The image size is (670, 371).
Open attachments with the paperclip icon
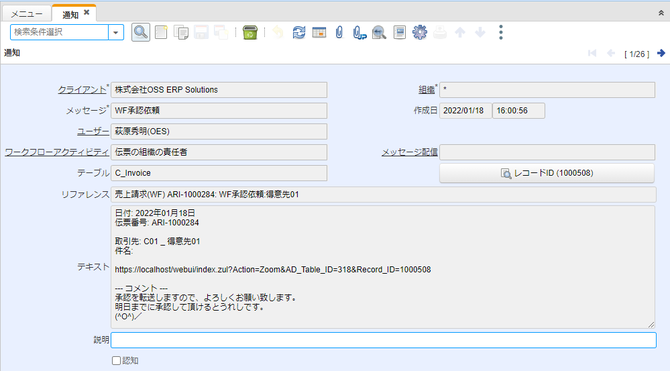point(339,32)
